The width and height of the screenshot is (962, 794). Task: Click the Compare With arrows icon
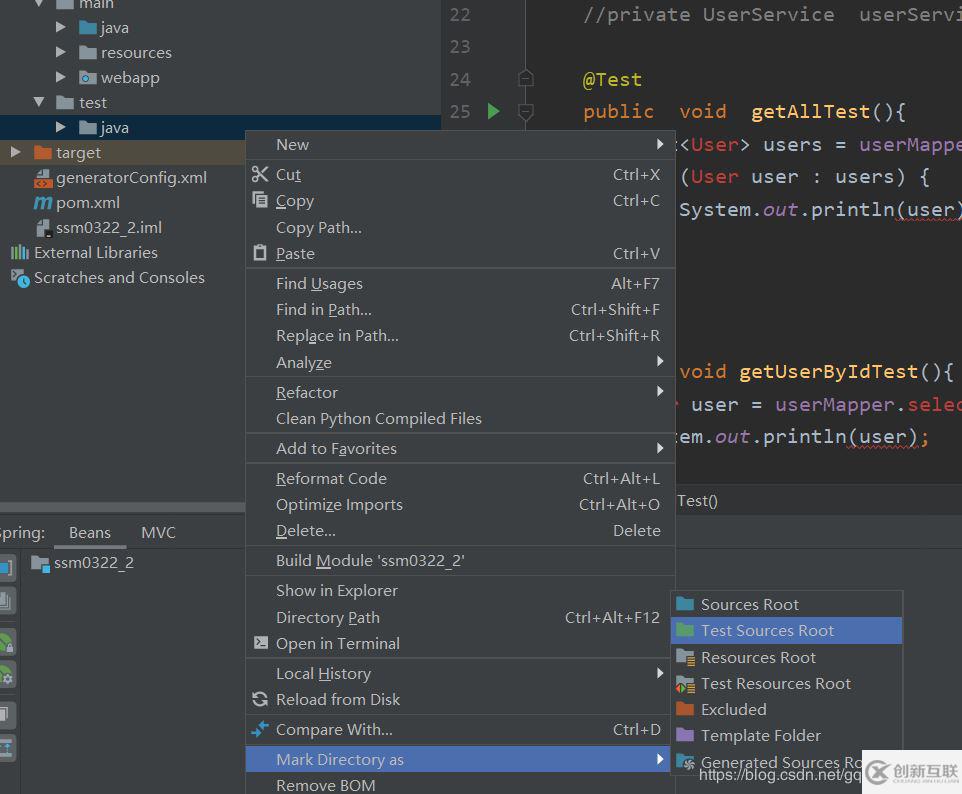[x=260, y=729]
